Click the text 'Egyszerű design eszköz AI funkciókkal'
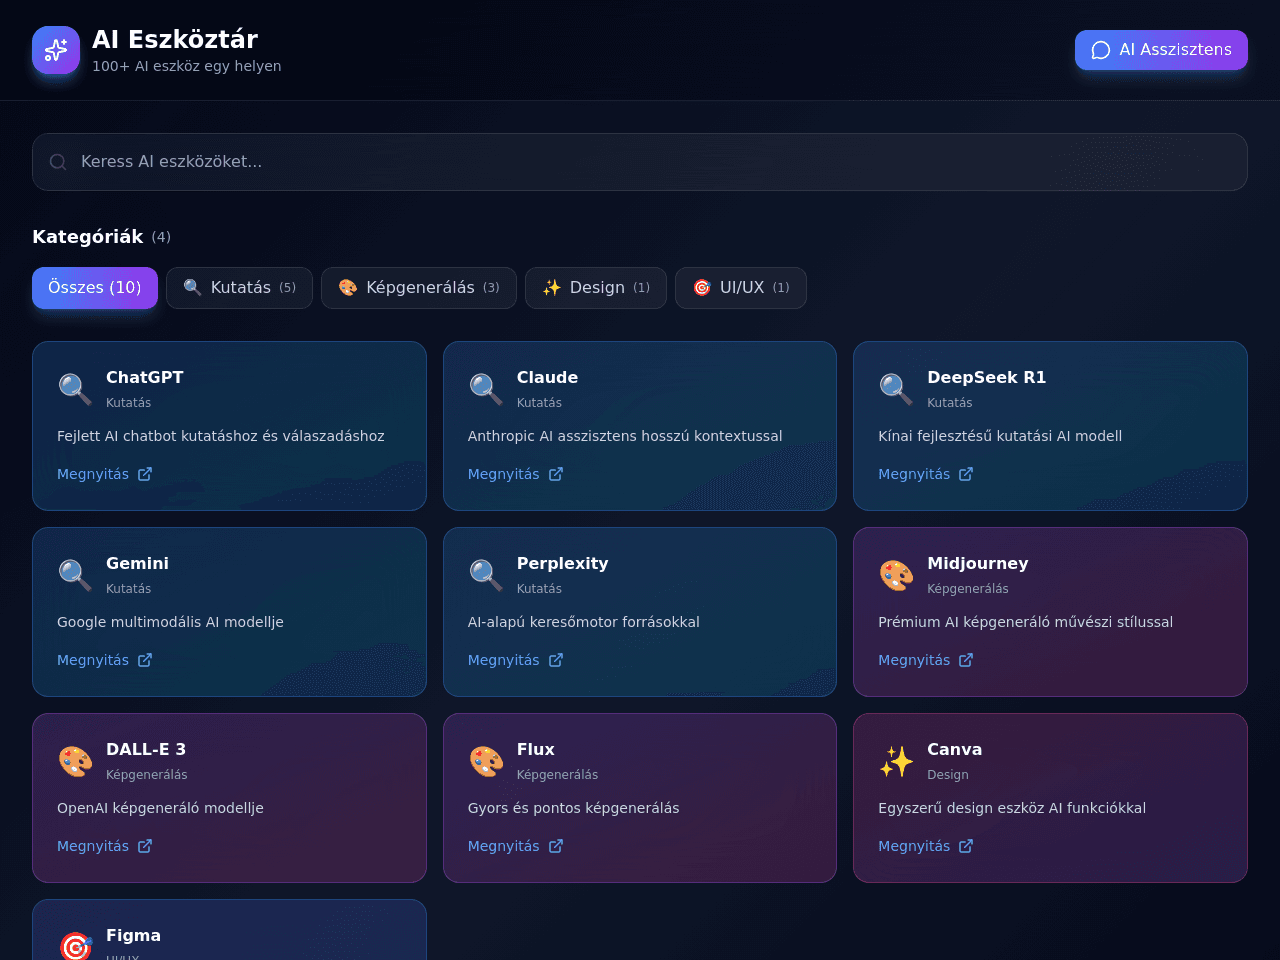The height and width of the screenshot is (960, 1280). 1012,808
